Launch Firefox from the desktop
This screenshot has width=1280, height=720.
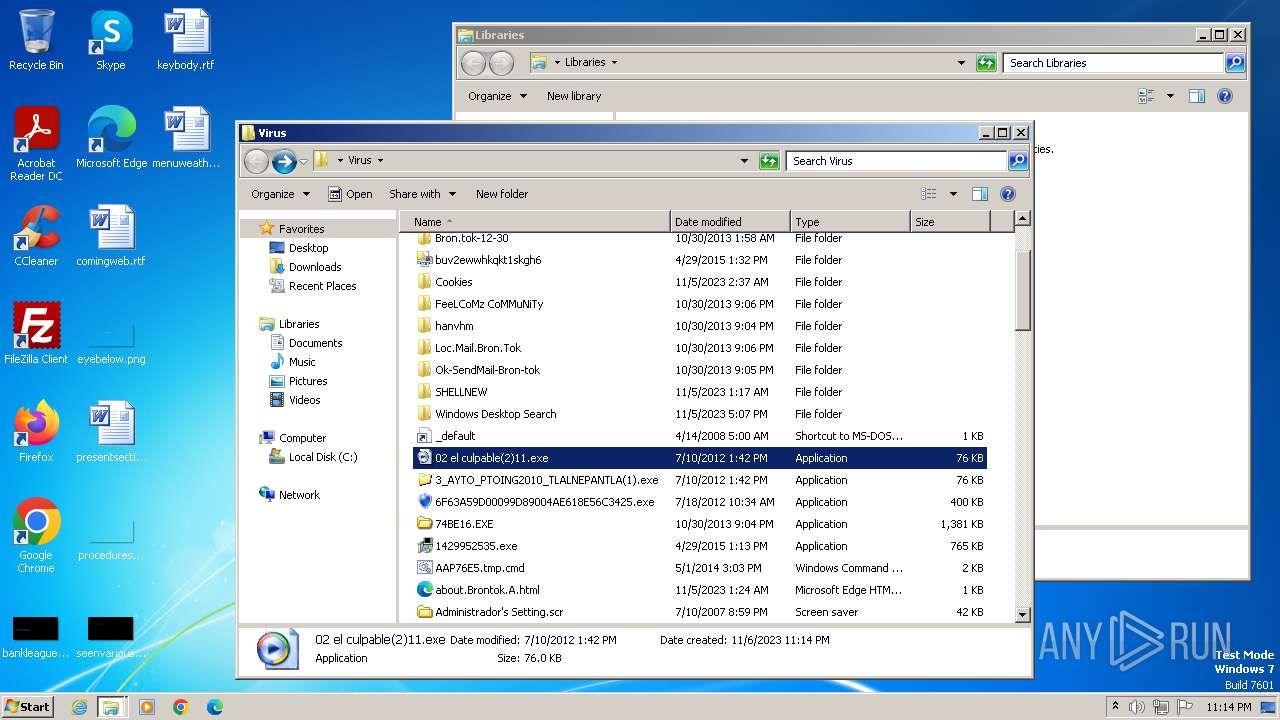[x=36, y=431]
